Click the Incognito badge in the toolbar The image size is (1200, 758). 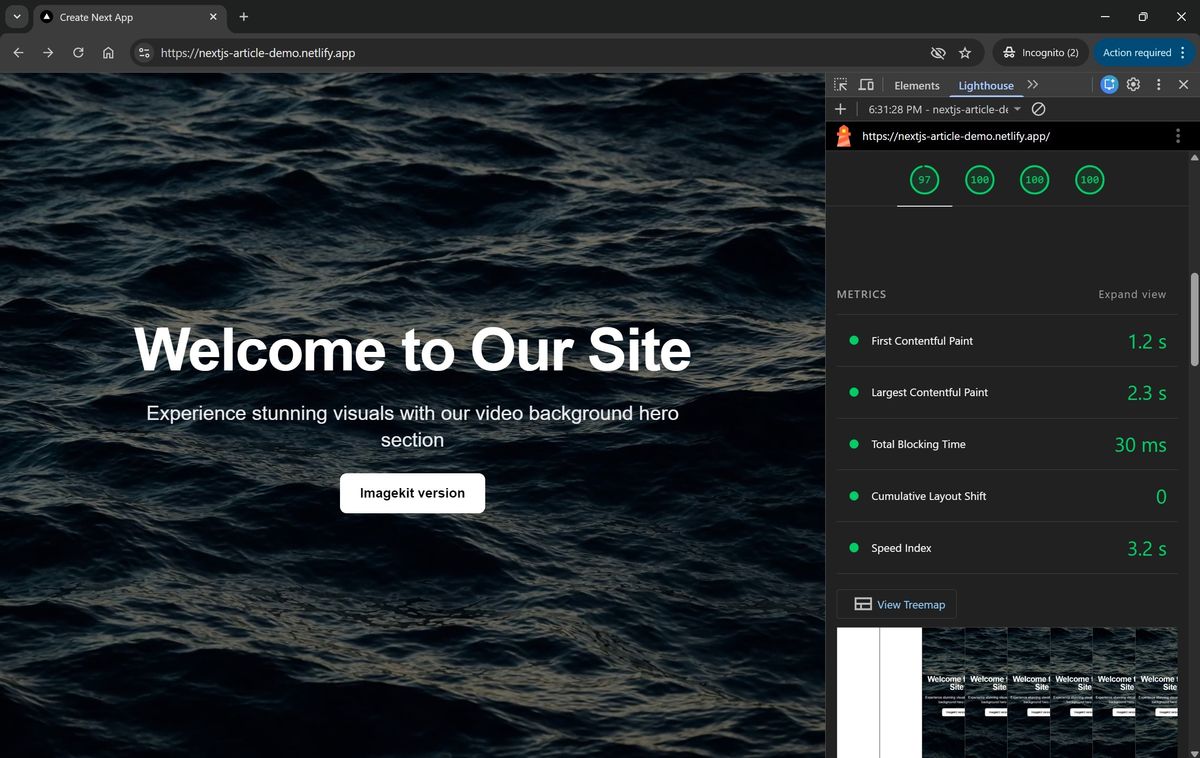click(1040, 52)
